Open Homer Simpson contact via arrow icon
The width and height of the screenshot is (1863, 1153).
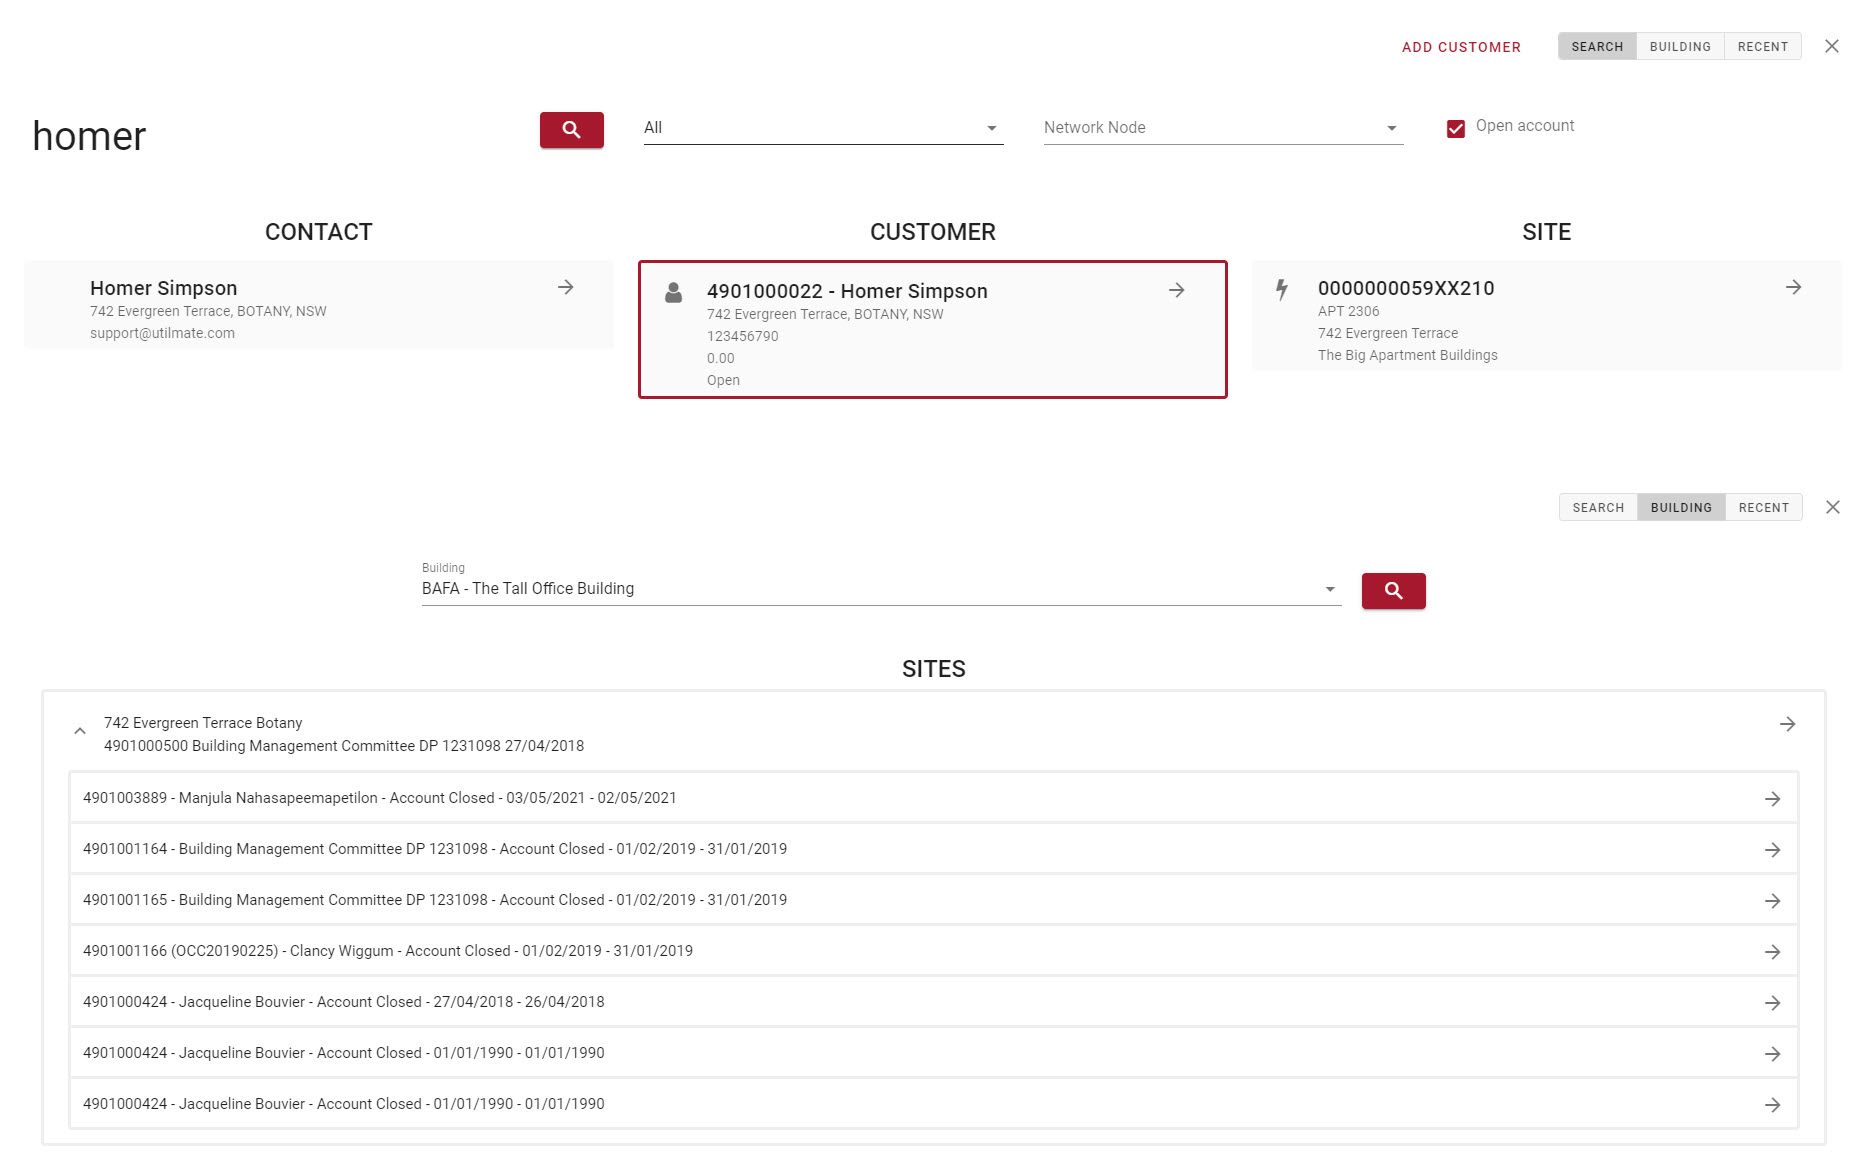tap(566, 287)
